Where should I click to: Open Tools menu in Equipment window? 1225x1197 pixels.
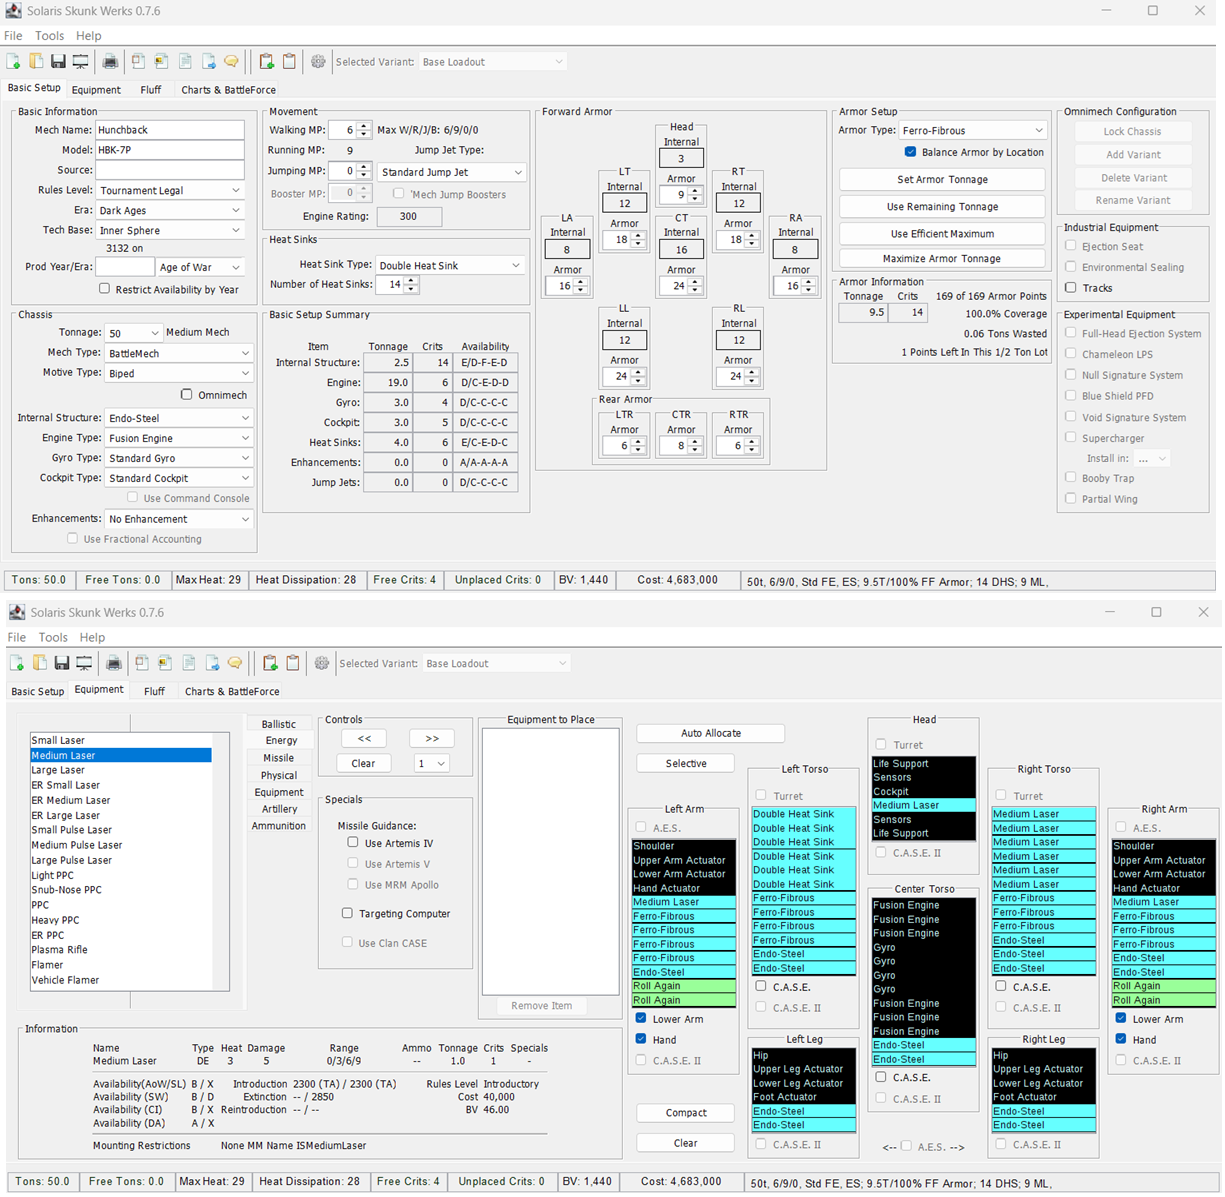coord(53,637)
